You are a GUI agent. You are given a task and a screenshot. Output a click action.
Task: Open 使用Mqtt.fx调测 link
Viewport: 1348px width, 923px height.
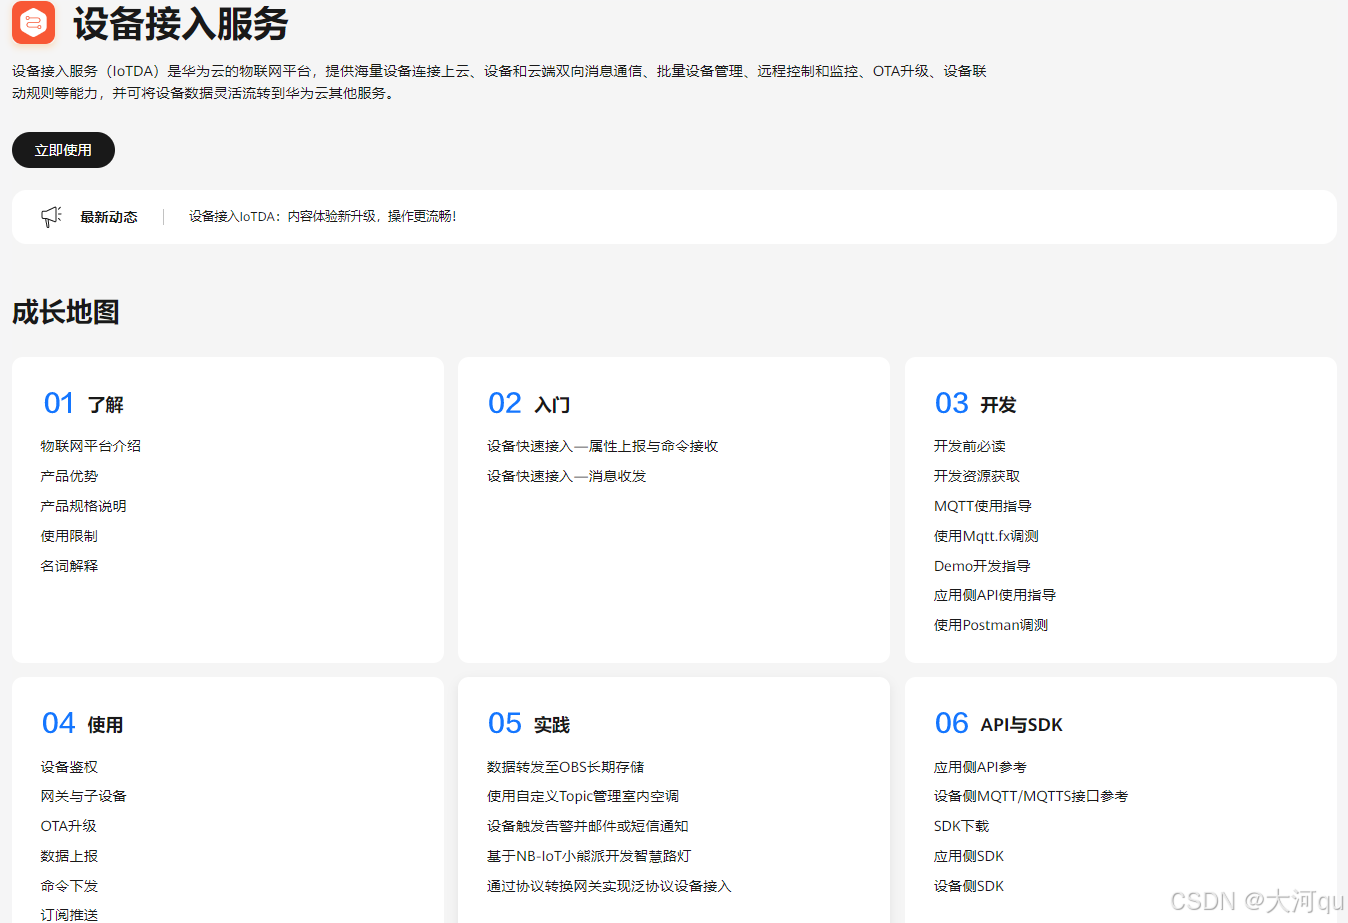(x=986, y=536)
